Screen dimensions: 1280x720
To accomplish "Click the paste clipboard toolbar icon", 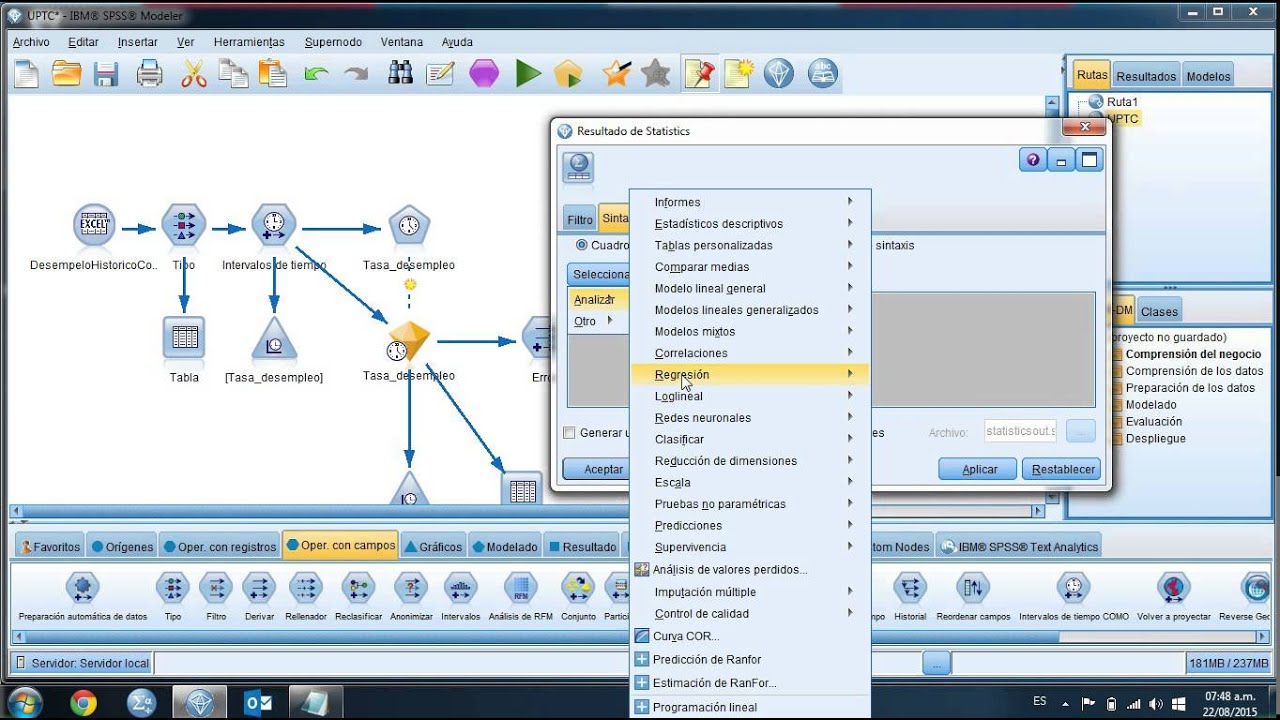I will pos(272,74).
